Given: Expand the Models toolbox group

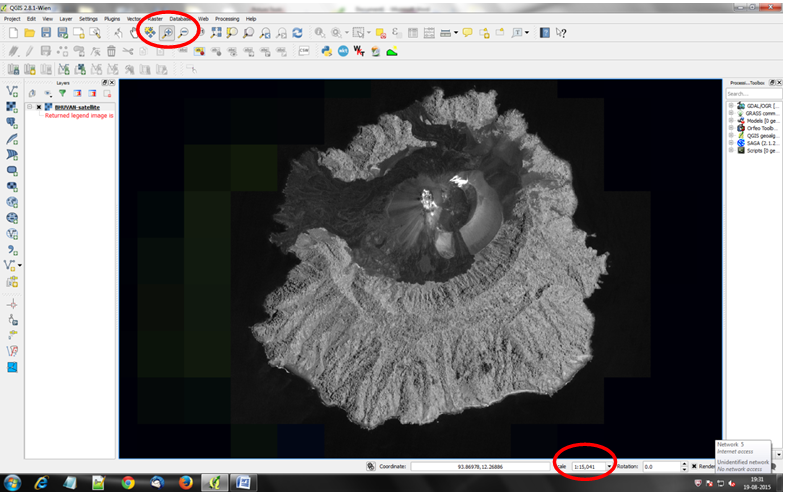Looking at the screenshot, I should click(731, 120).
